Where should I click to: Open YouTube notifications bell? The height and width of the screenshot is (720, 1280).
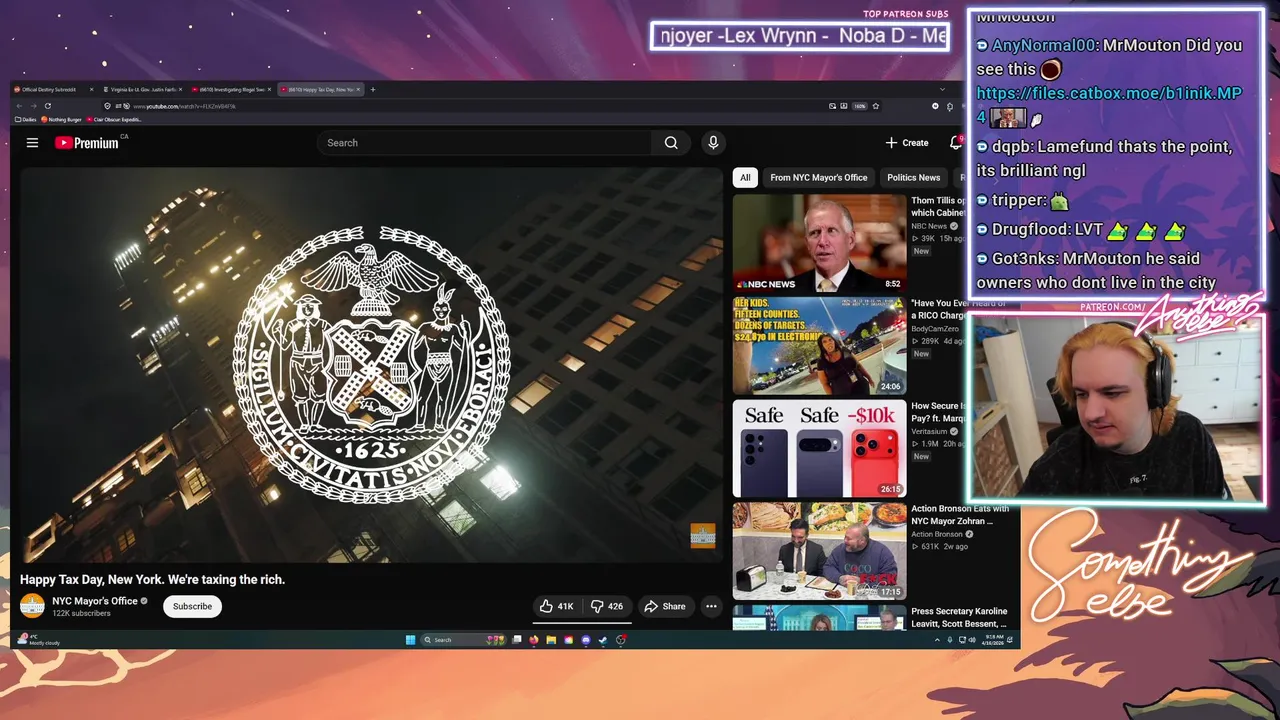(x=955, y=143)
